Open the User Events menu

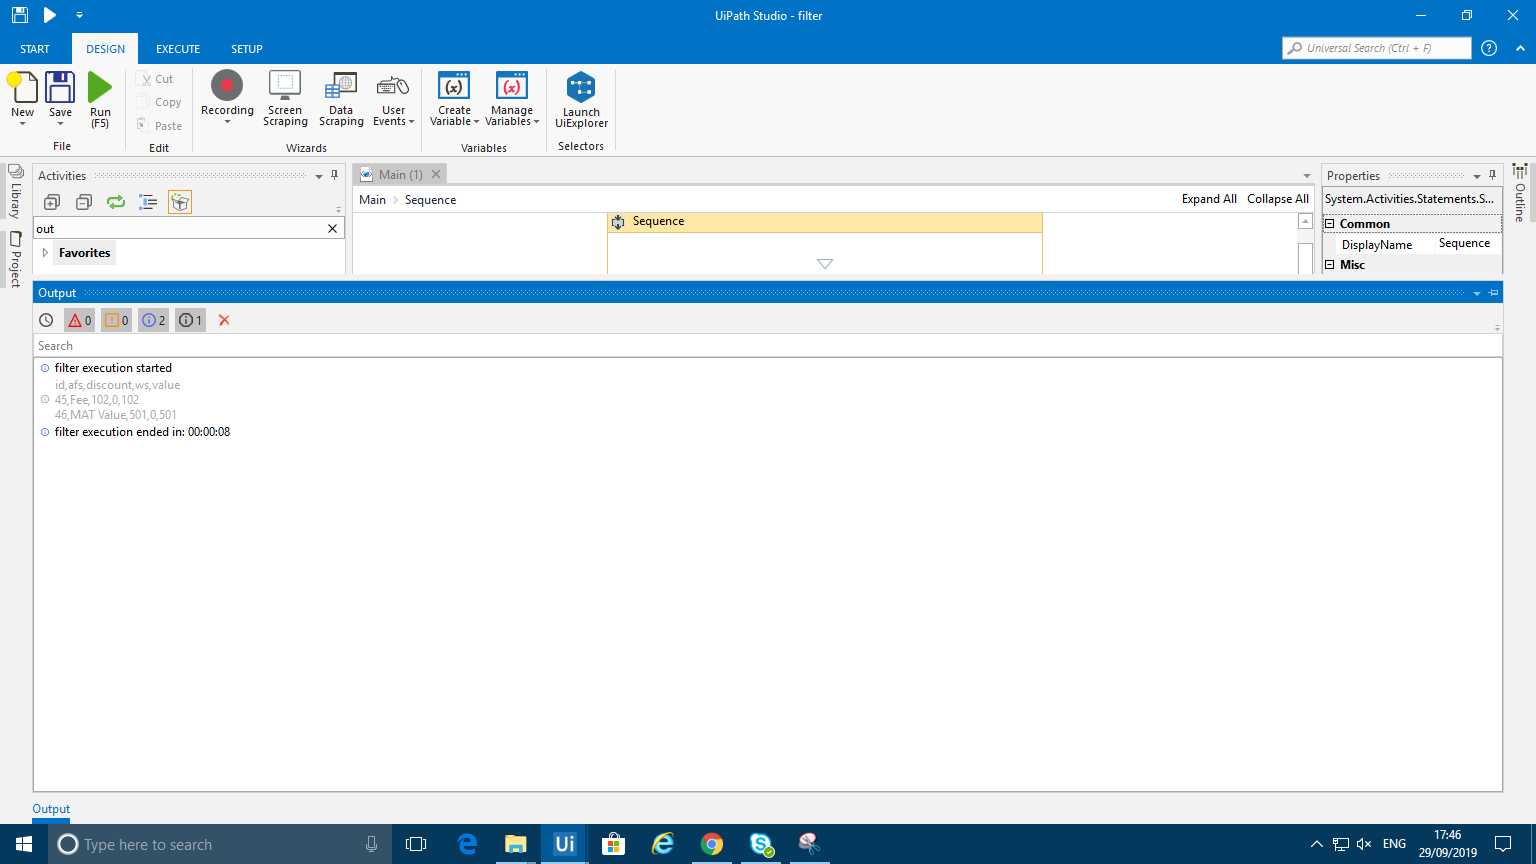click(394, 99)
